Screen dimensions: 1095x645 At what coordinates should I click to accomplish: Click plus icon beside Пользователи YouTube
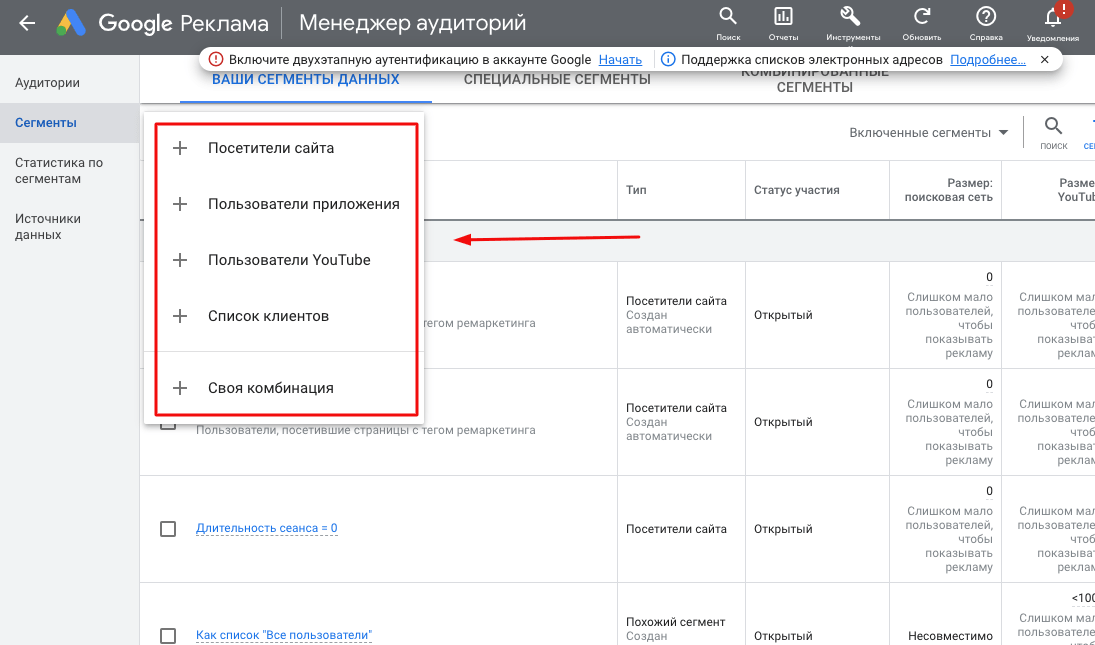(180, 260)
